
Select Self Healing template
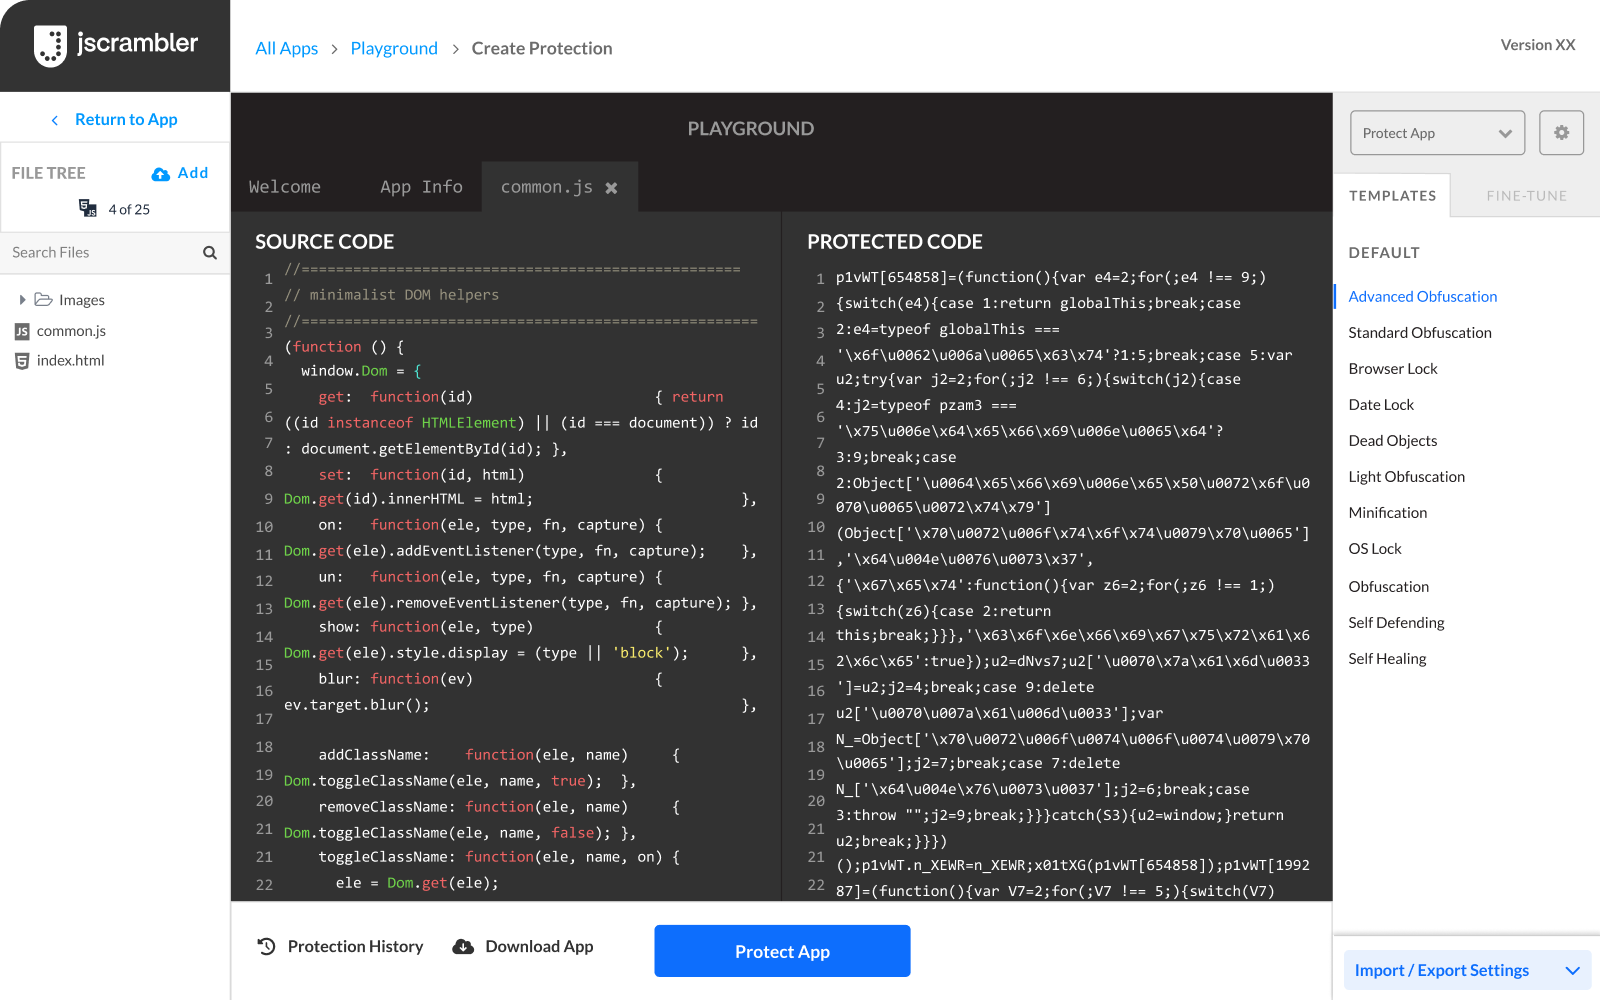point(1387,658)
